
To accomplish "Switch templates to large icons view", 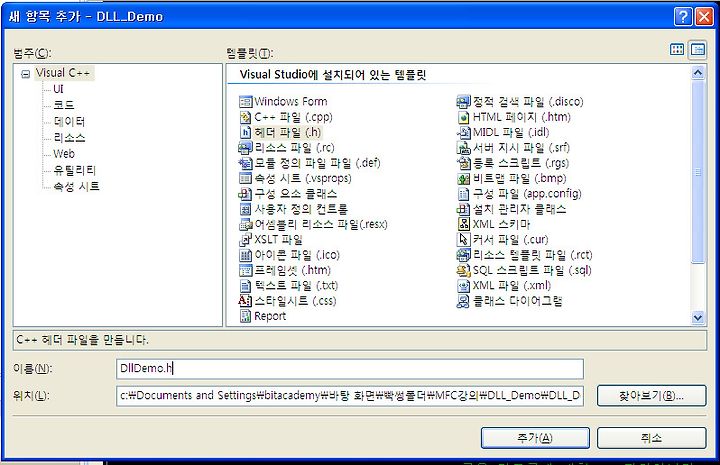I will click(x=677, y=50).
